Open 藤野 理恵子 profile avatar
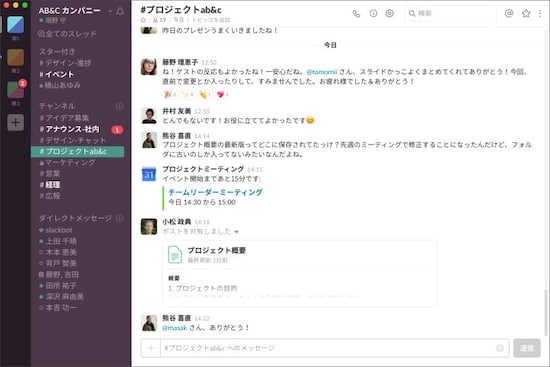The height and width of the screenshot is (367, 550). coord(149,67)
